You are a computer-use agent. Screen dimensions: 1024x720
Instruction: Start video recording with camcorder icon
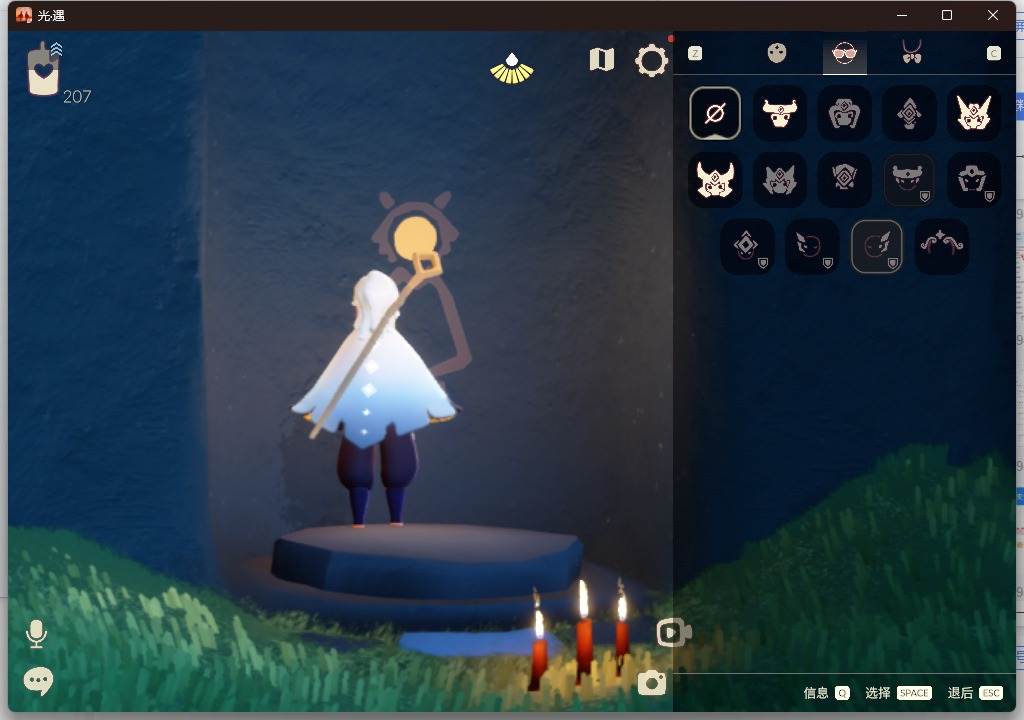(673, 632)
